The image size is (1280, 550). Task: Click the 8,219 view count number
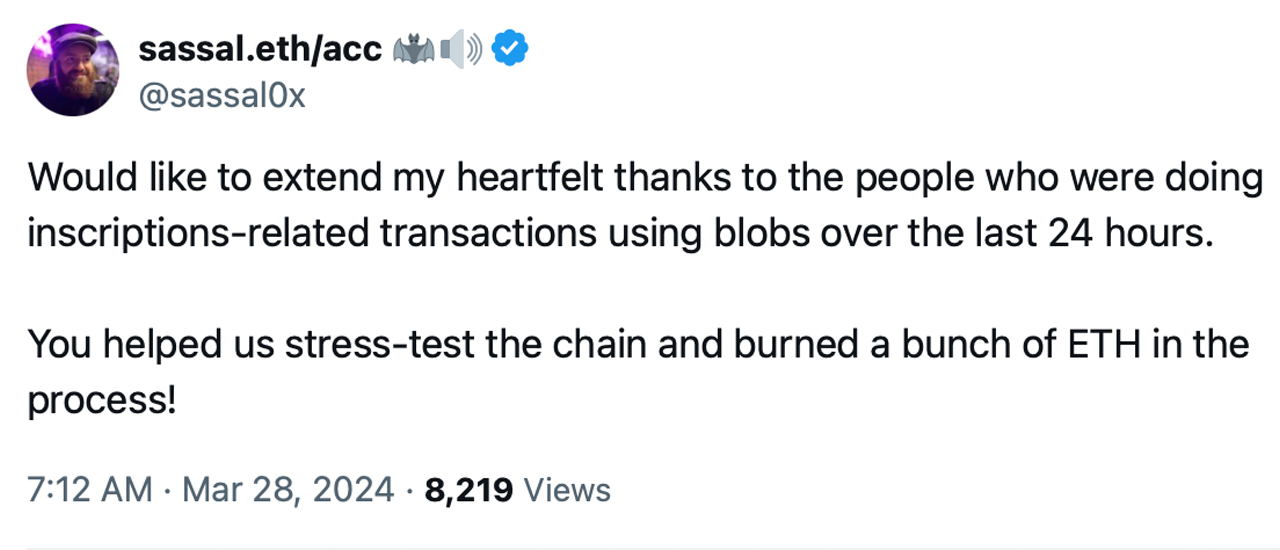(469, 490)
